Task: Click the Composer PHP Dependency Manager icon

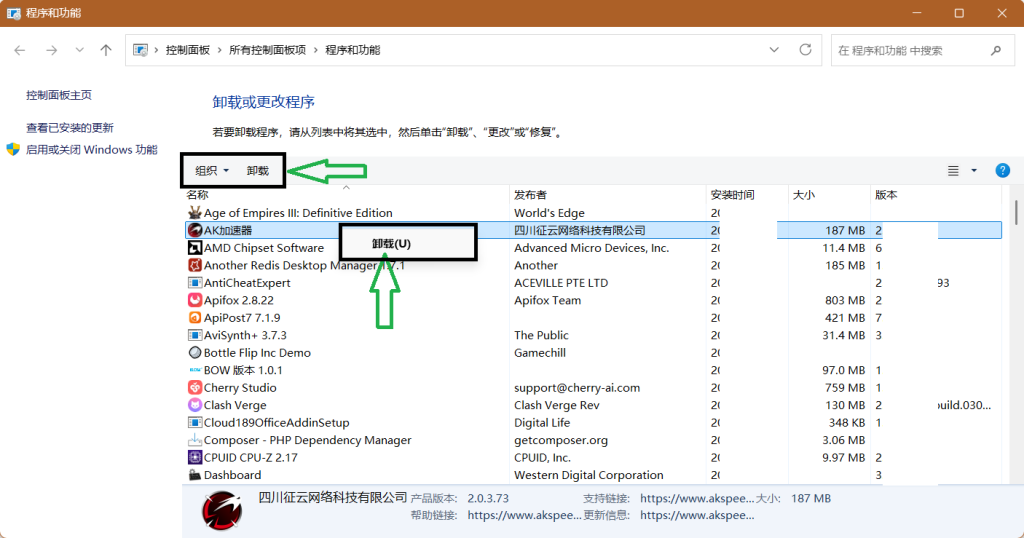Action: 195,440
